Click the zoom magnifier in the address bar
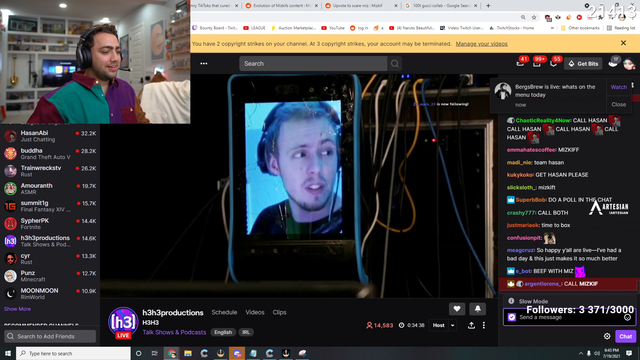This screenshot has height=360, width=640. tap(523, 18)
